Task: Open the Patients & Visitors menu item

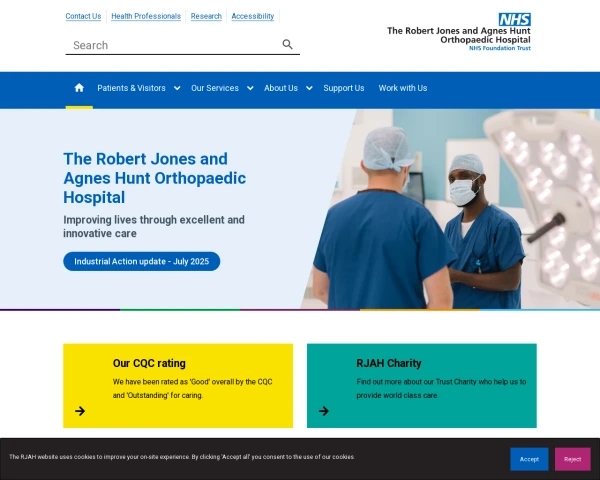Action: point(131,88)
